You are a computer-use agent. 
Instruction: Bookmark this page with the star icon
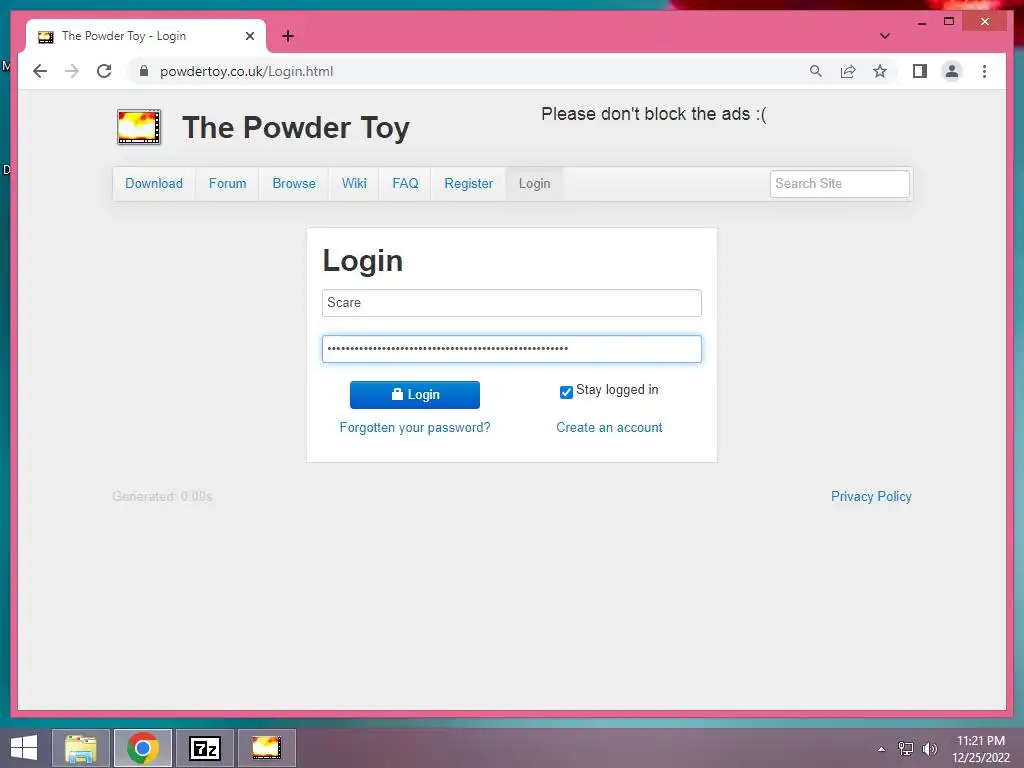coord(880,71)
